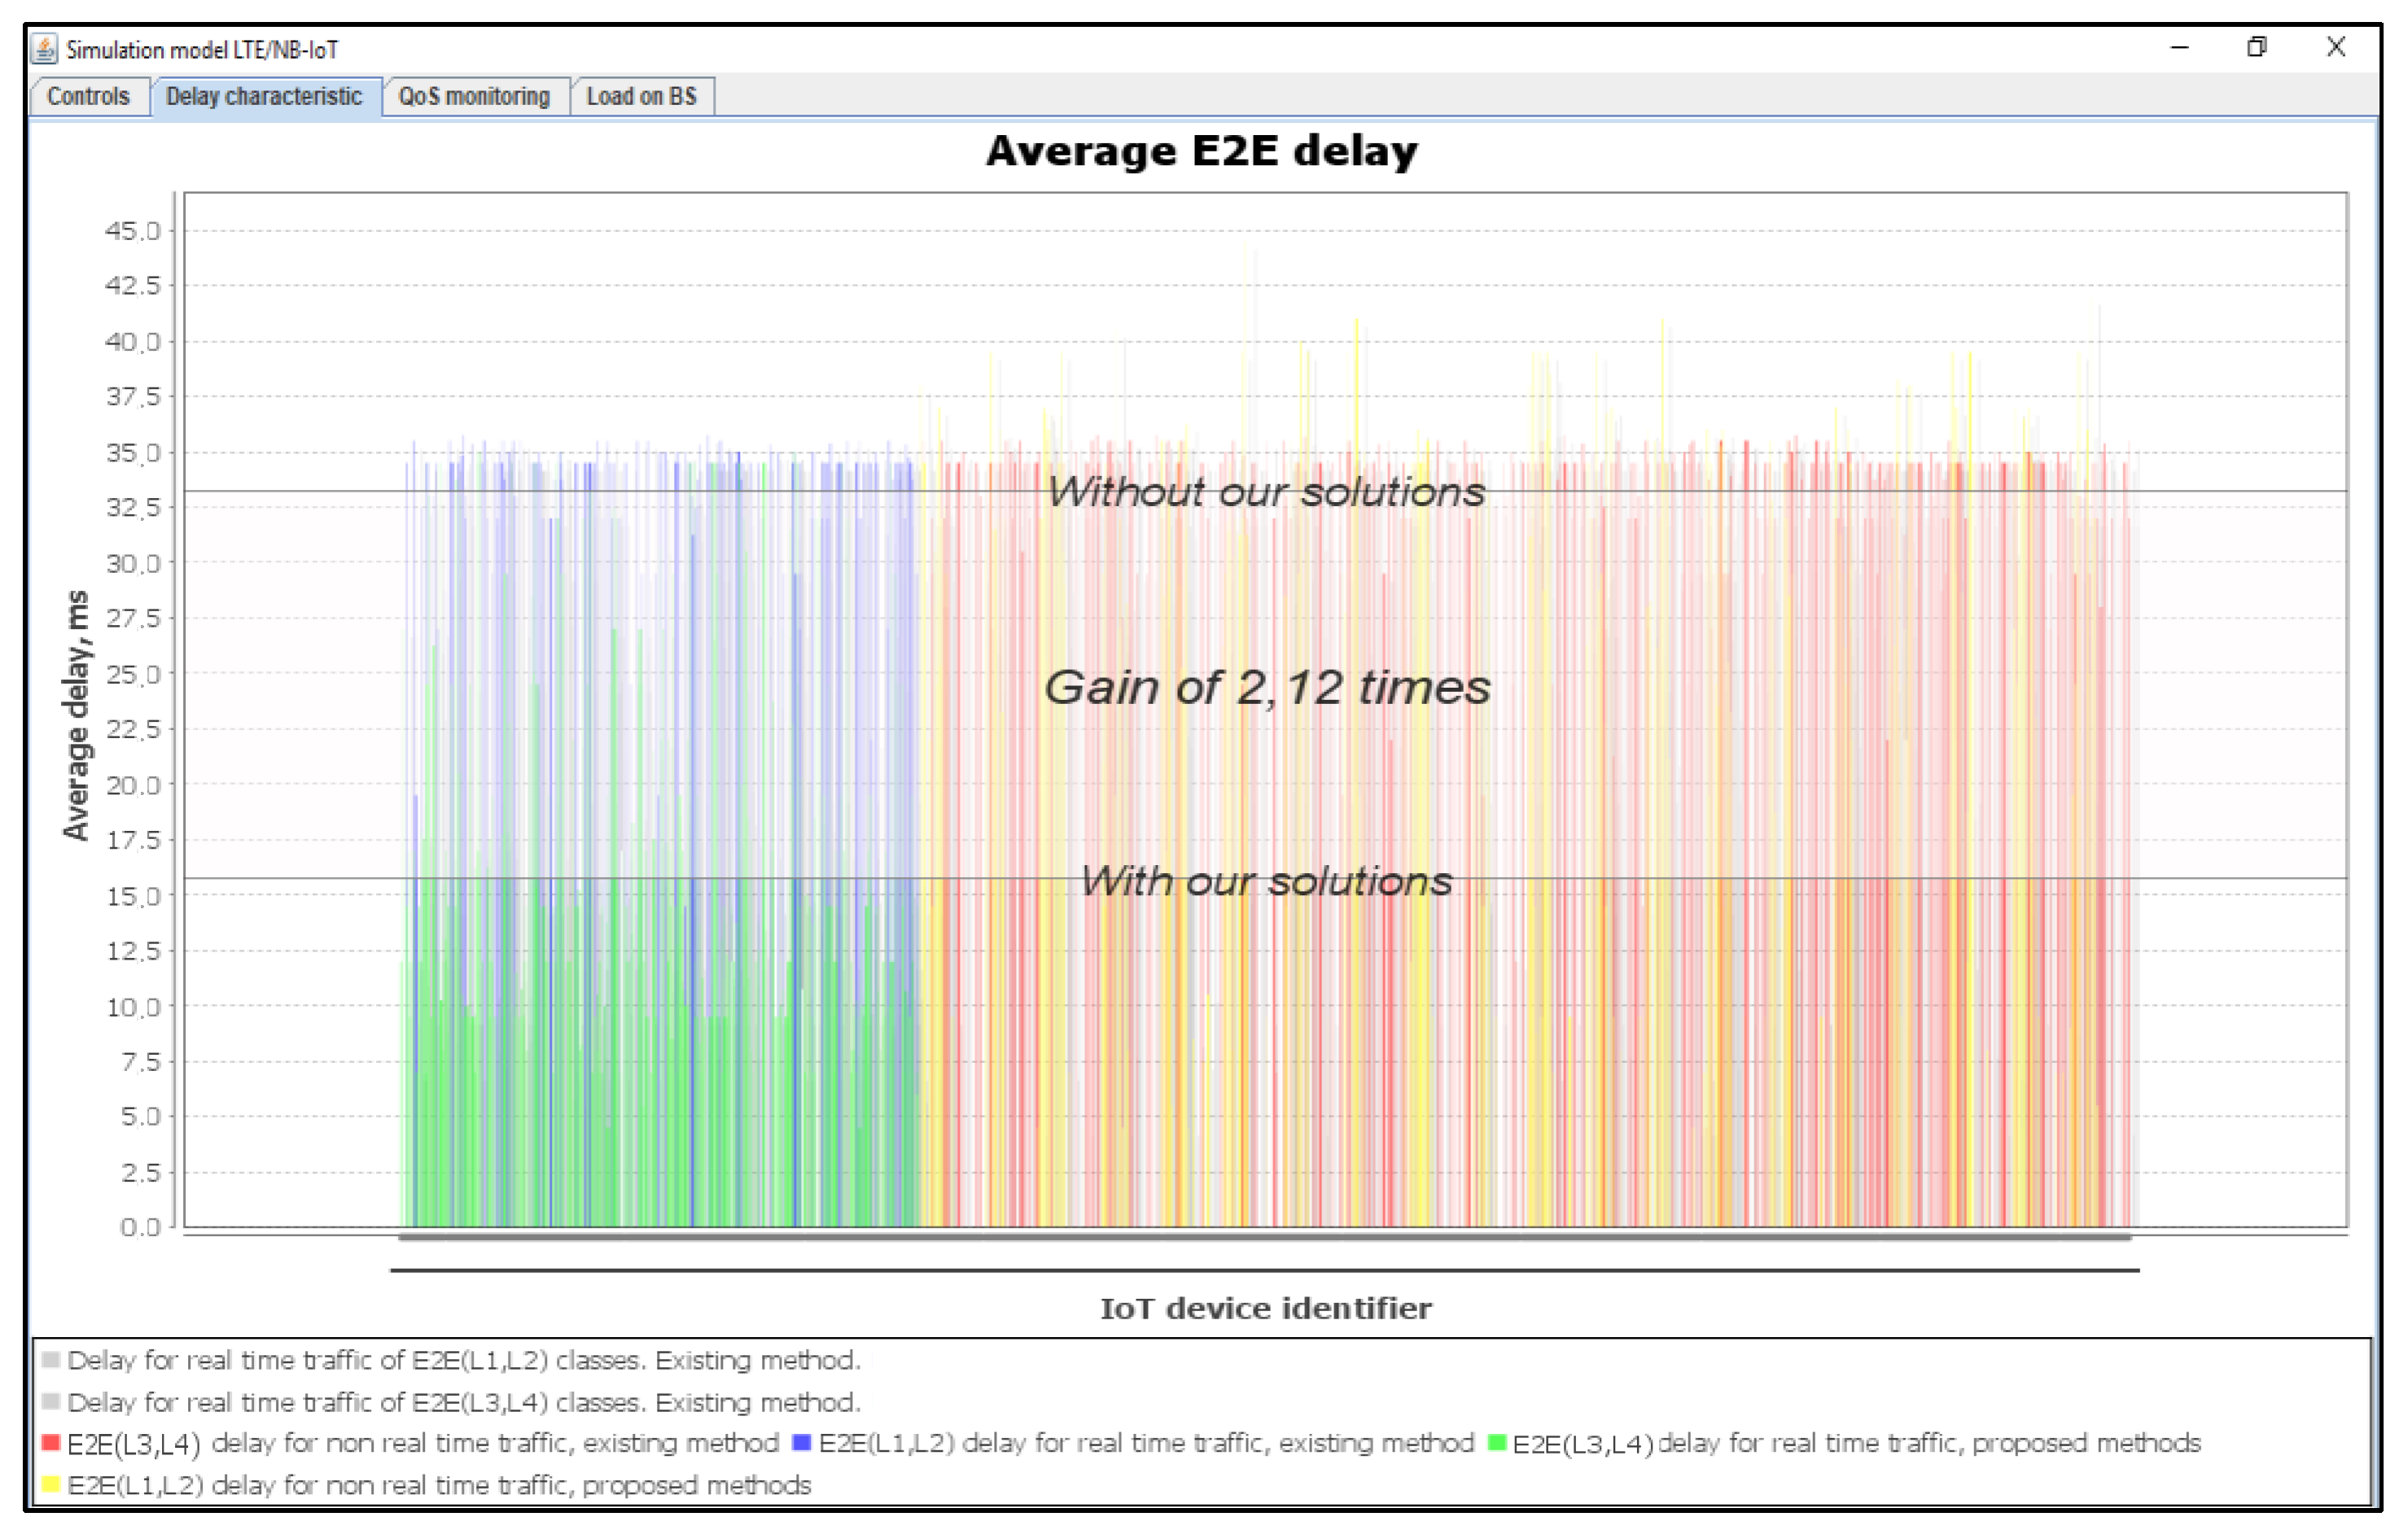Click the IoT device identifier axis label

pos(1266,1308)
